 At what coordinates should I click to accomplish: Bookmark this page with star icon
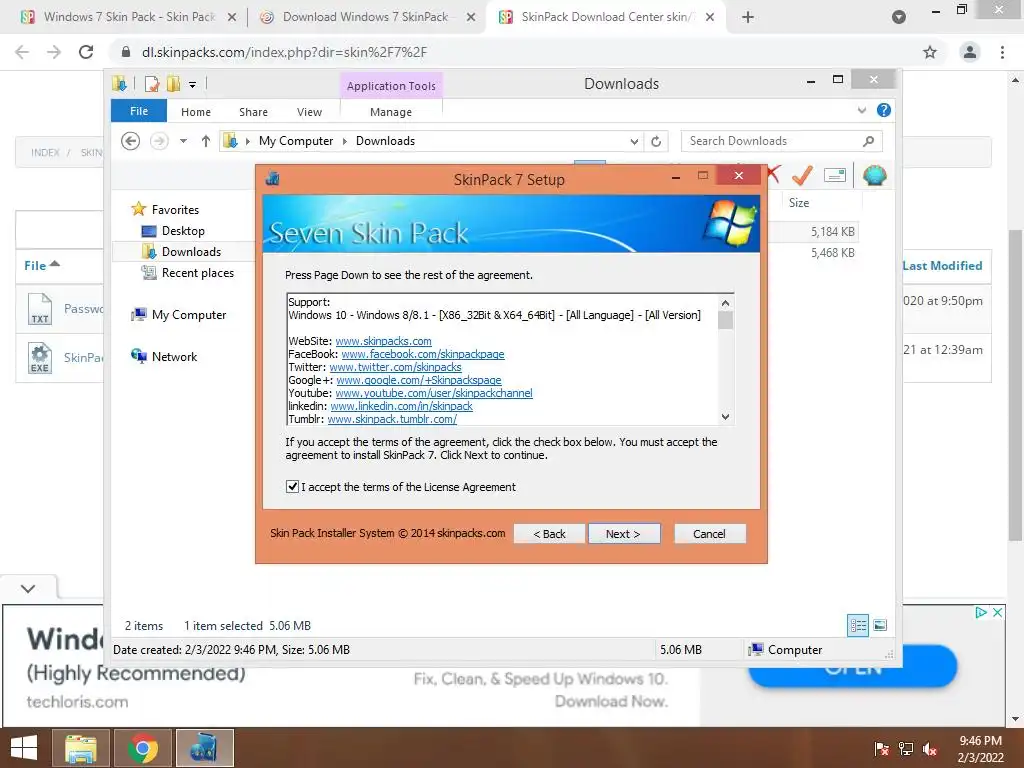click(930, 52)
